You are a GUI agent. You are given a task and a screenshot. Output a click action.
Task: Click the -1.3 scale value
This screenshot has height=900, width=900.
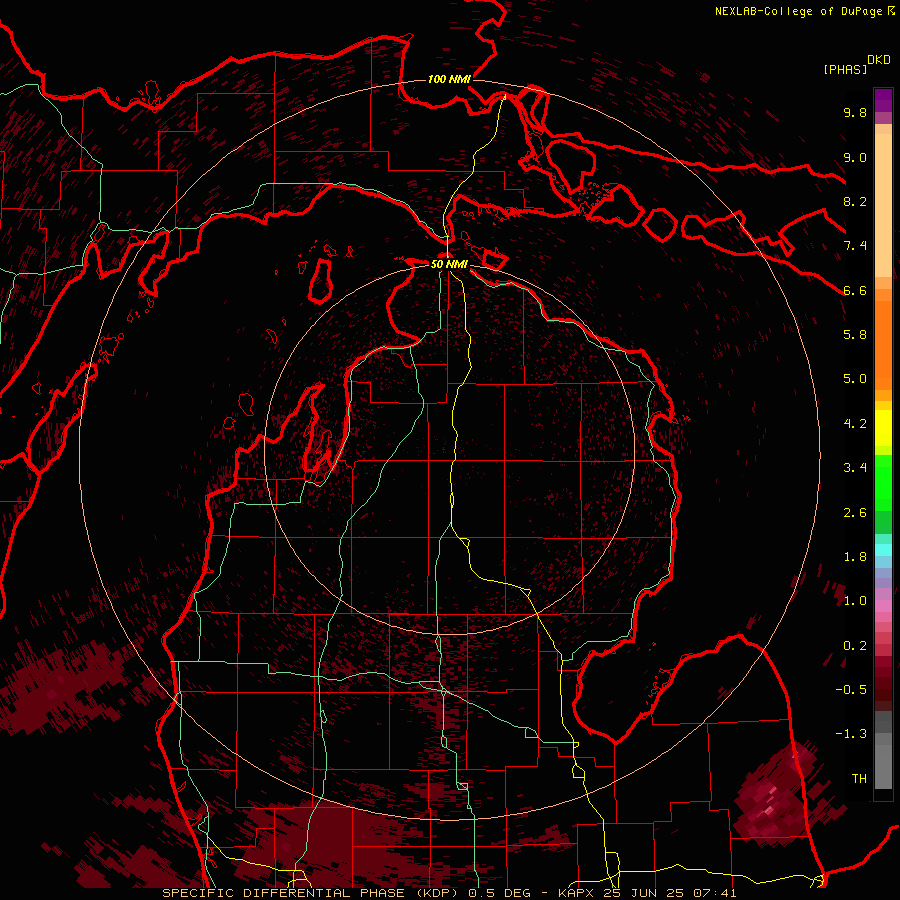point(851,734)
